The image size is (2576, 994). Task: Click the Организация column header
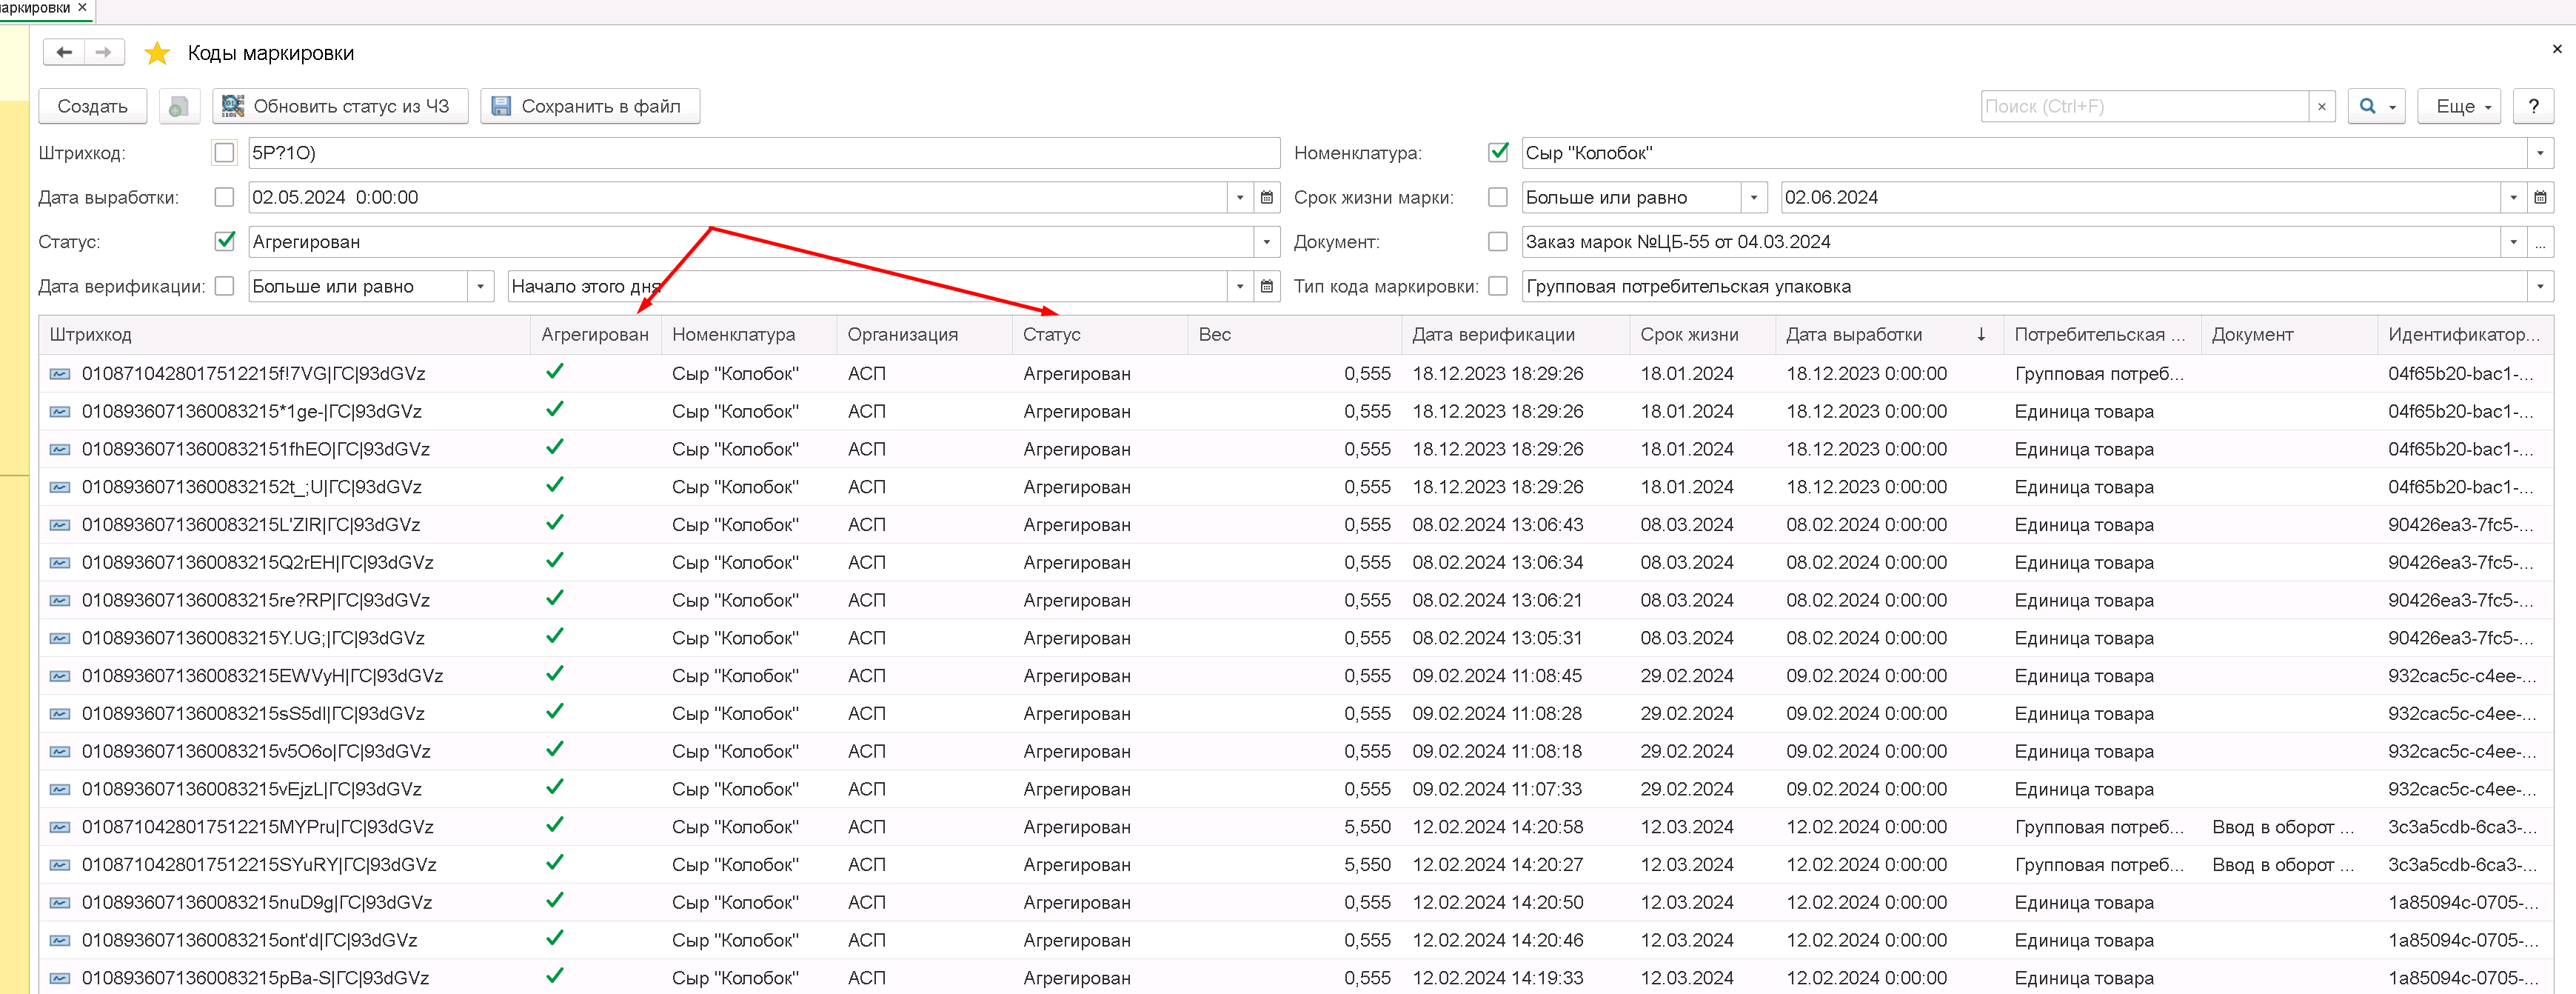(x=924, y=334)
